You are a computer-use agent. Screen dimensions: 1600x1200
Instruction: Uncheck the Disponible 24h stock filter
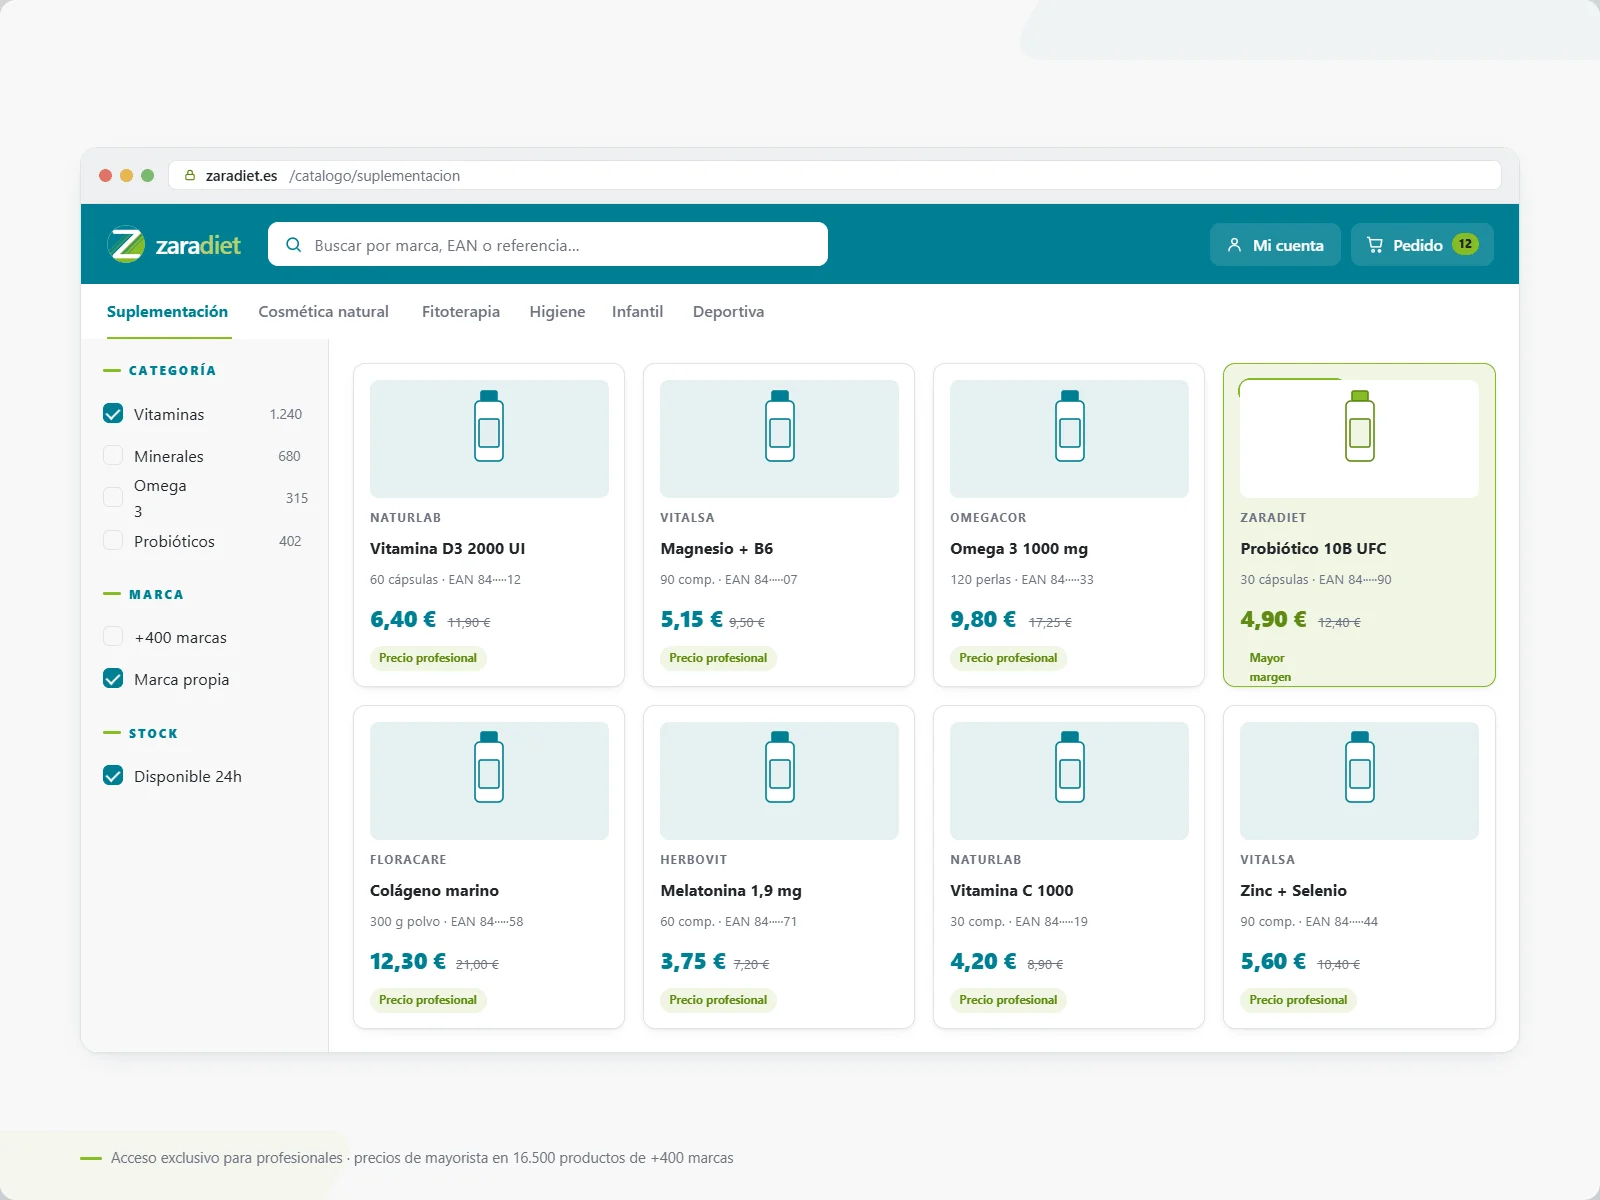pos(113,776)
